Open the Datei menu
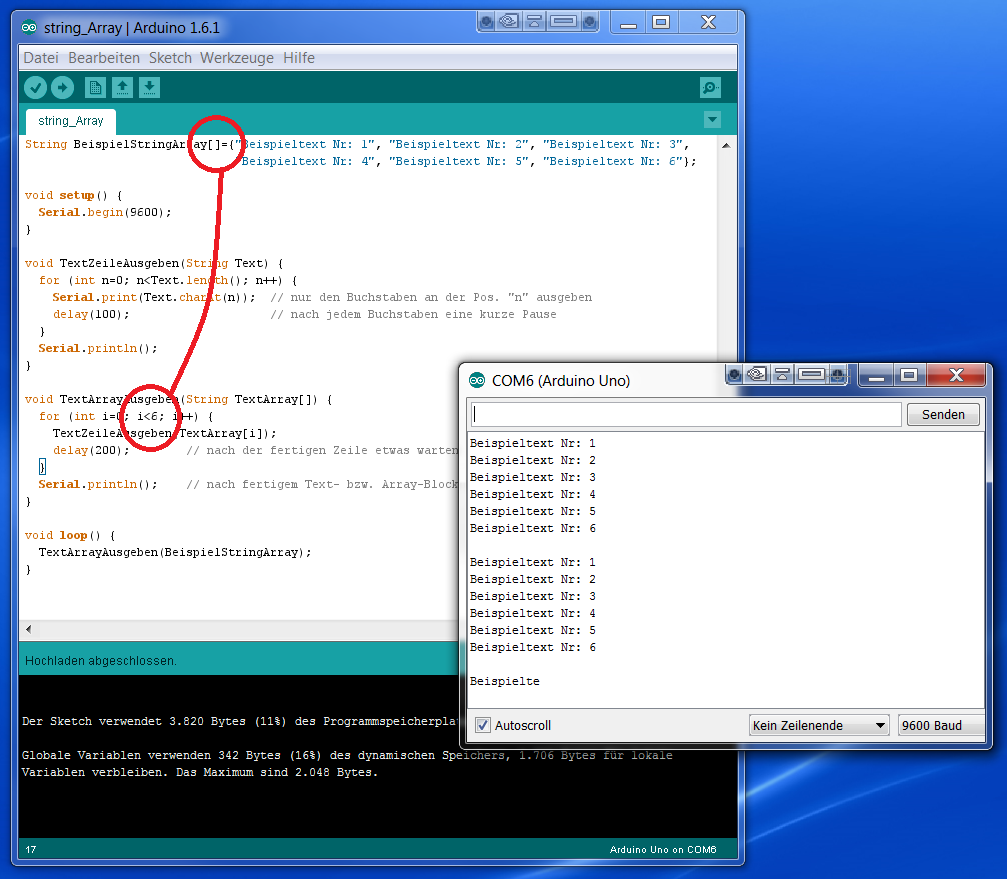Viewport: 1007px width, 879px height. coord(41,58)
